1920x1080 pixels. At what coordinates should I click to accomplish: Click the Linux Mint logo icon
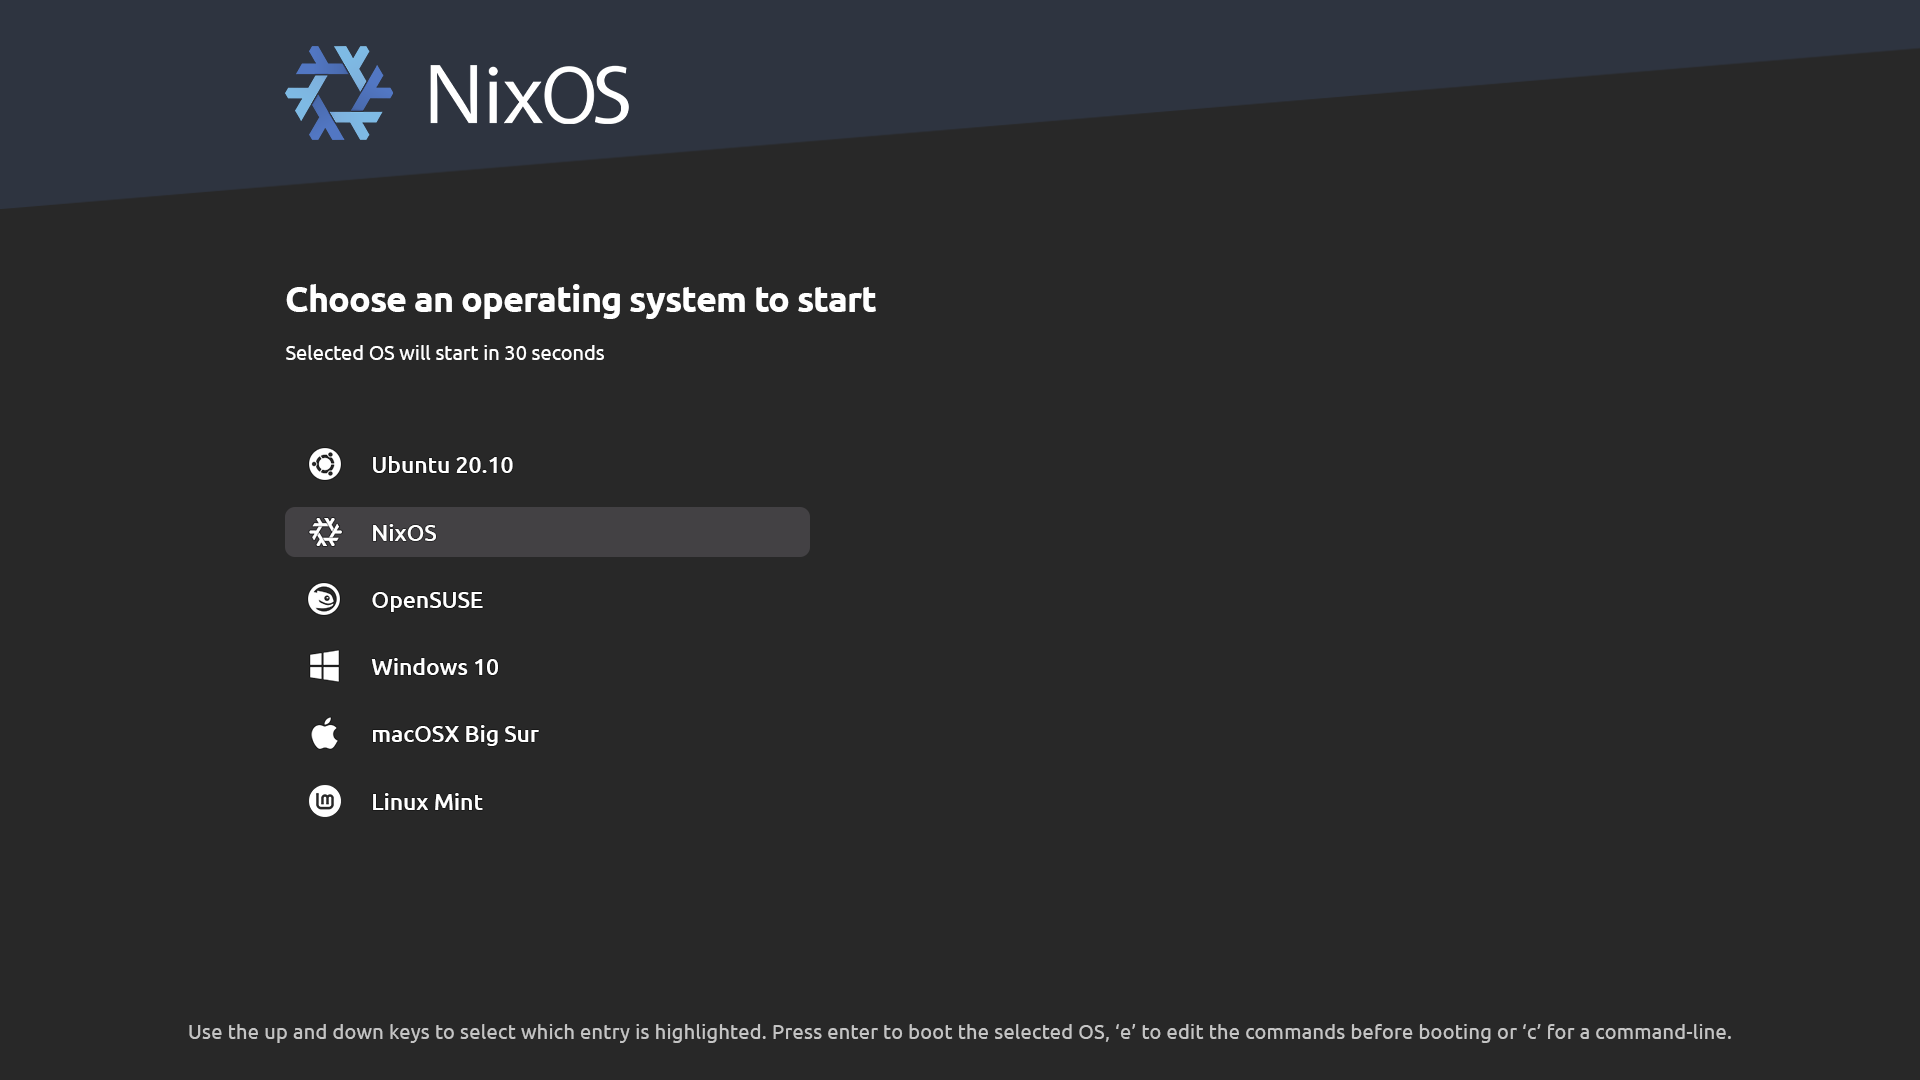[x=325, y=801]
